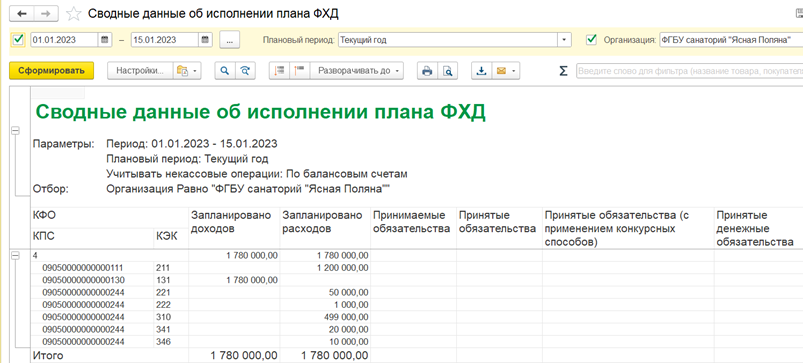
Task: Open the Разворачивать до dropdown
Action: 357,71
